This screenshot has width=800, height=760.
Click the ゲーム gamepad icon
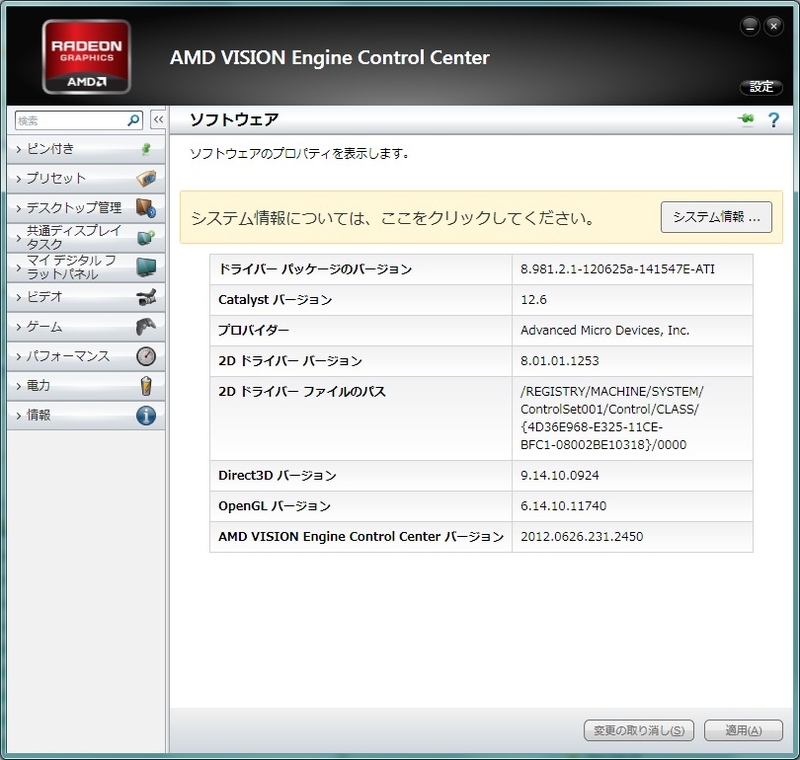pos(146,326)
